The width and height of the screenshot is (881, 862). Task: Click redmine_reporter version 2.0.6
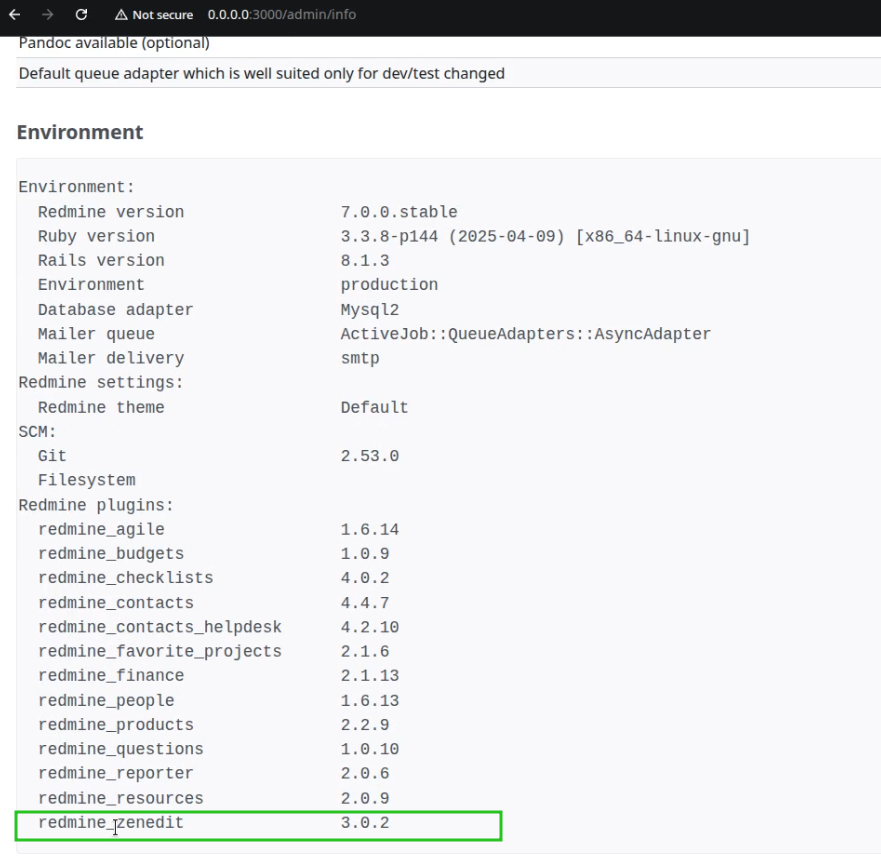[365, 774]
